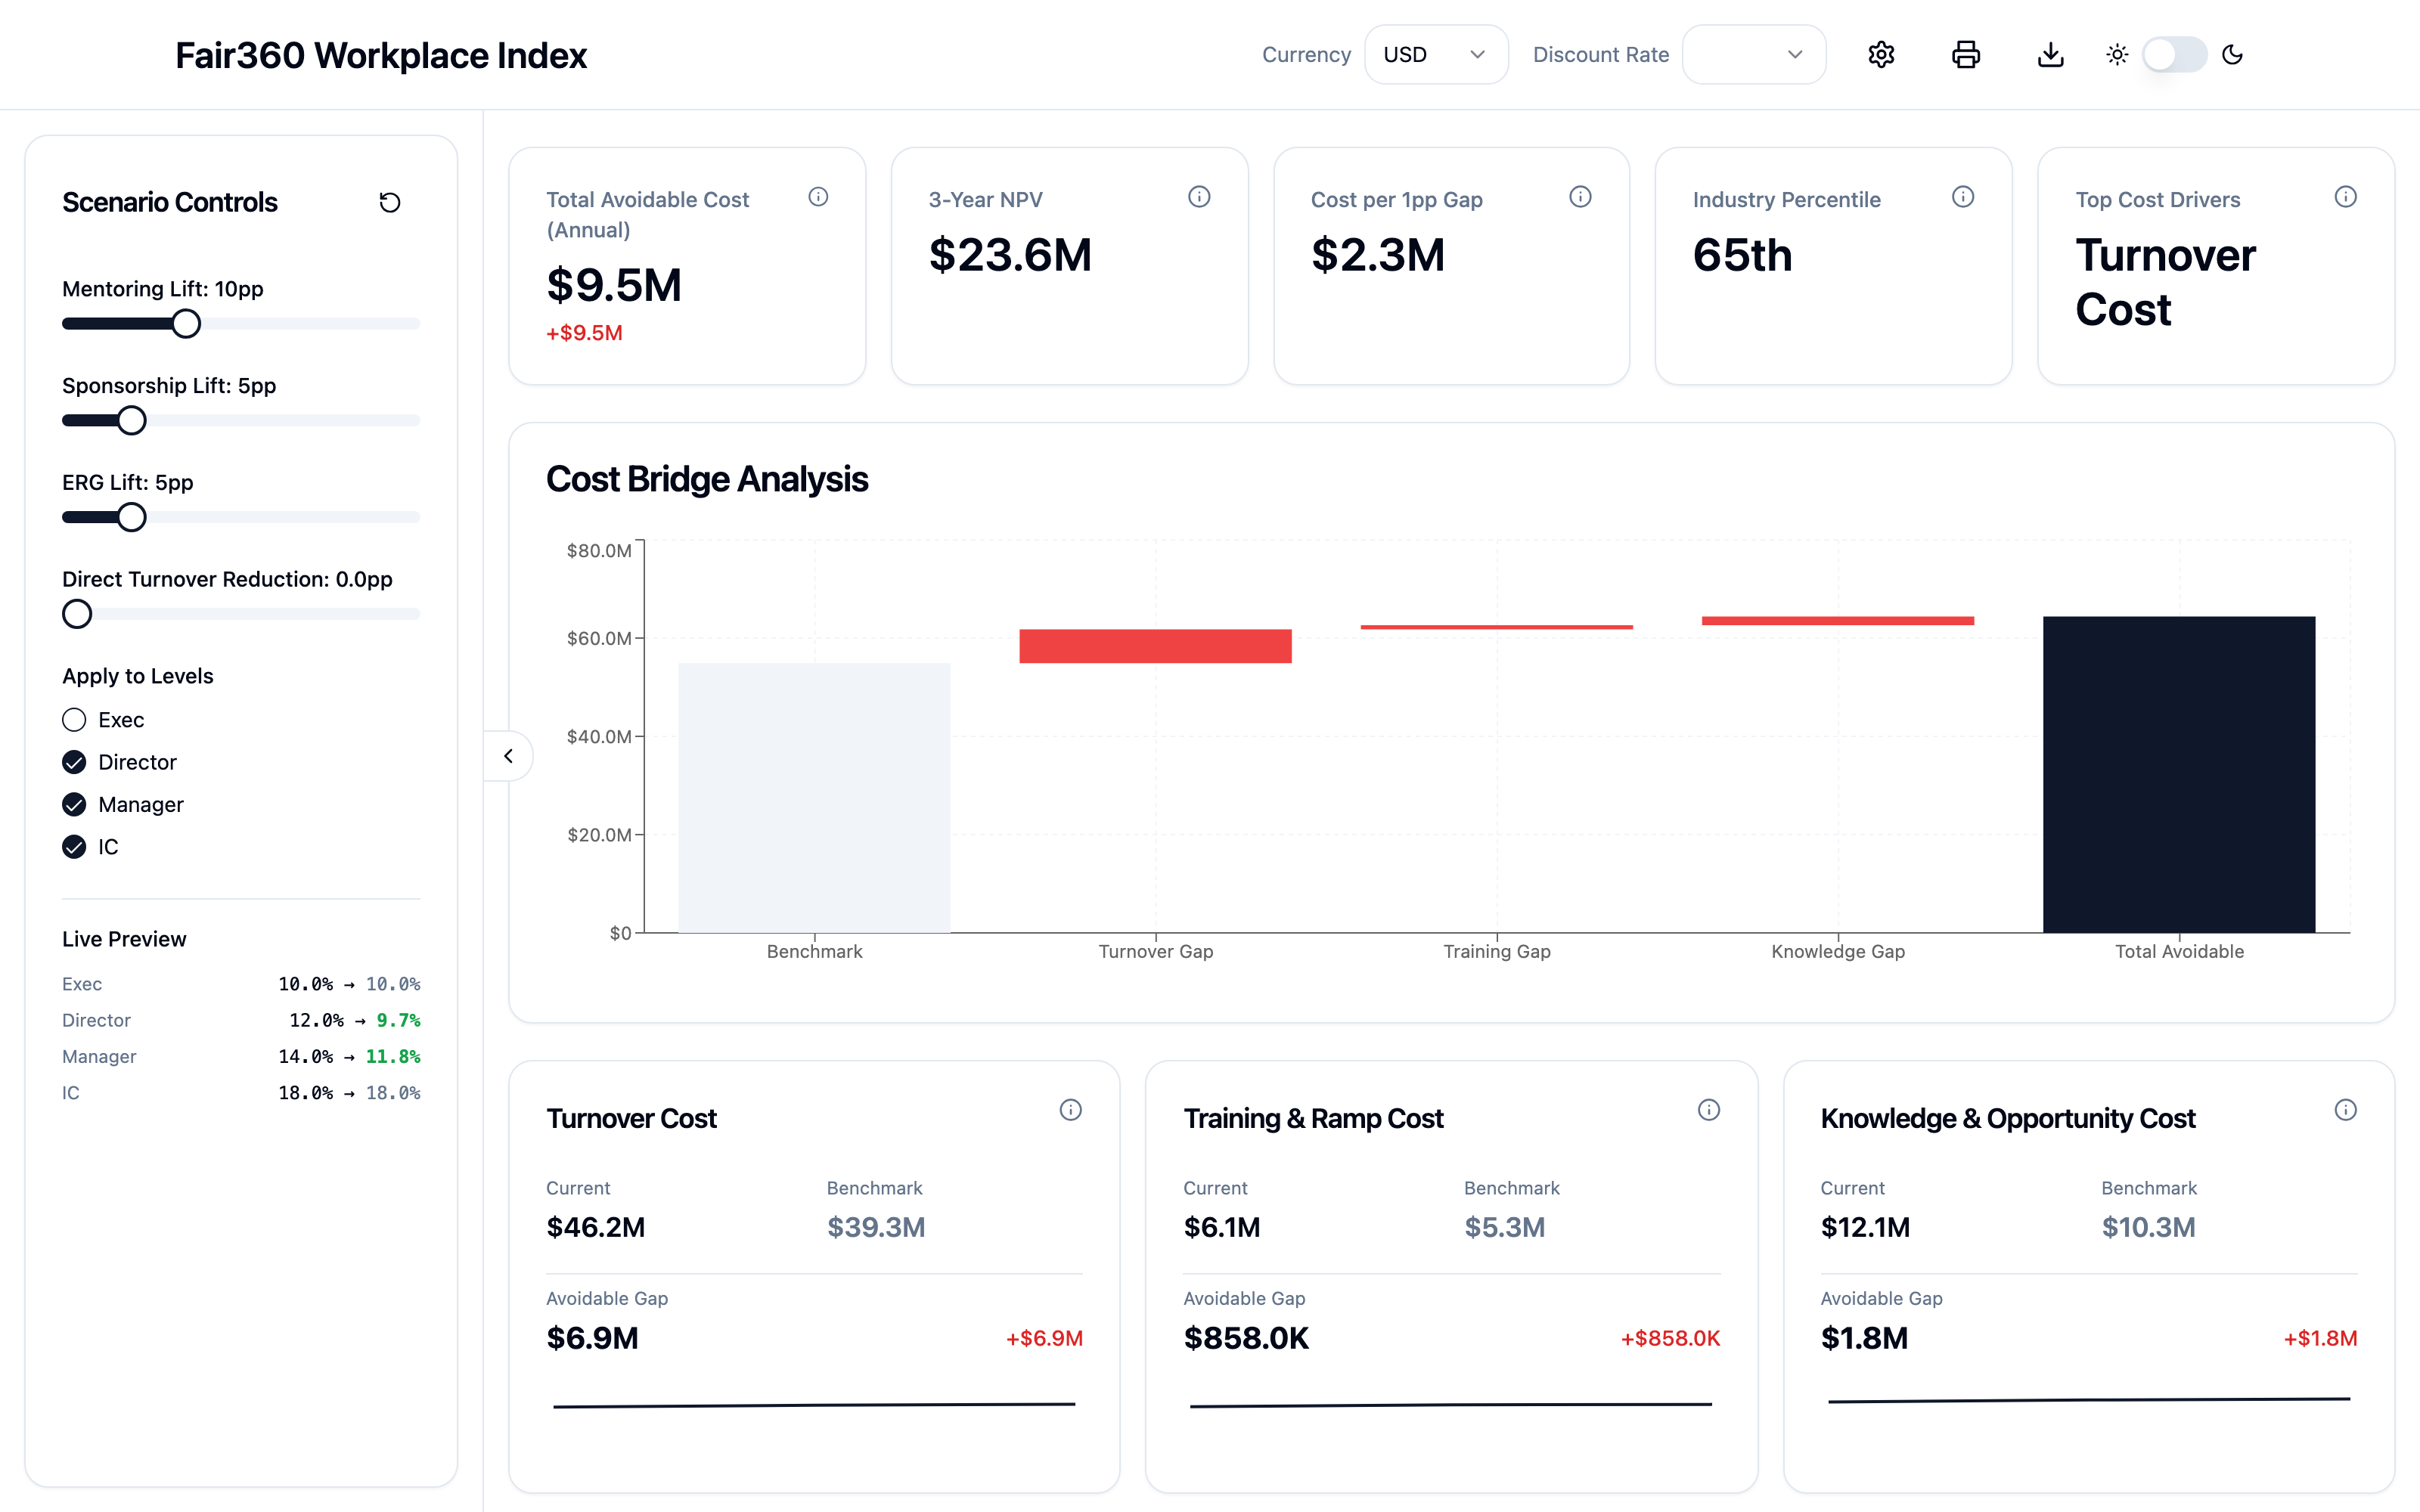Image resolution: width=2420 pixels, height=1512 pixels.
Task: Click the red Turnover Gap bar
Action: click(x=1155, y=646)
